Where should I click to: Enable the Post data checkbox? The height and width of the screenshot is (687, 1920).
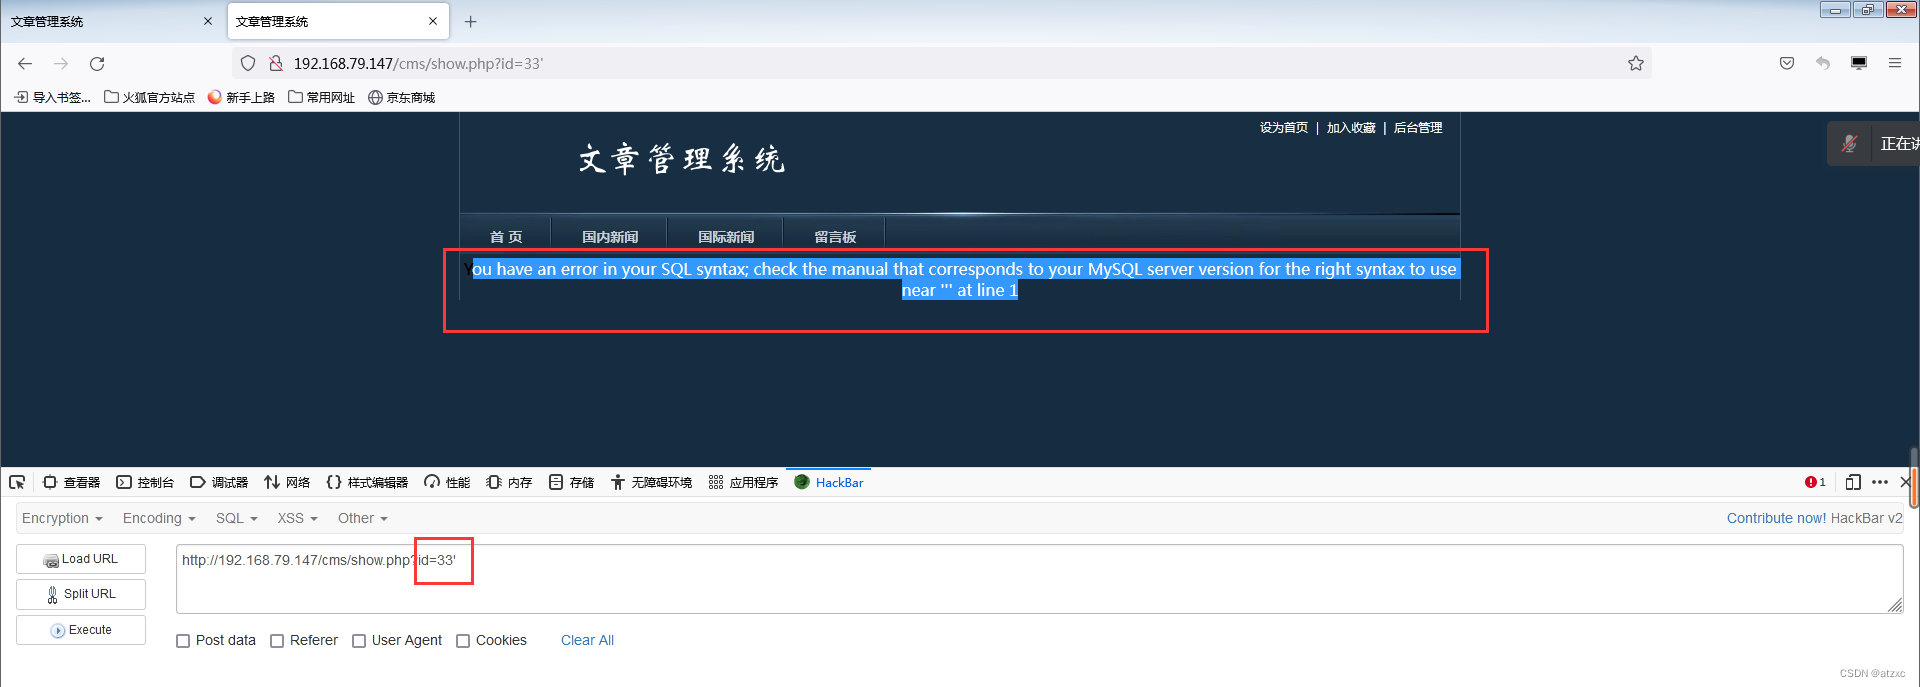coord(183,641)
